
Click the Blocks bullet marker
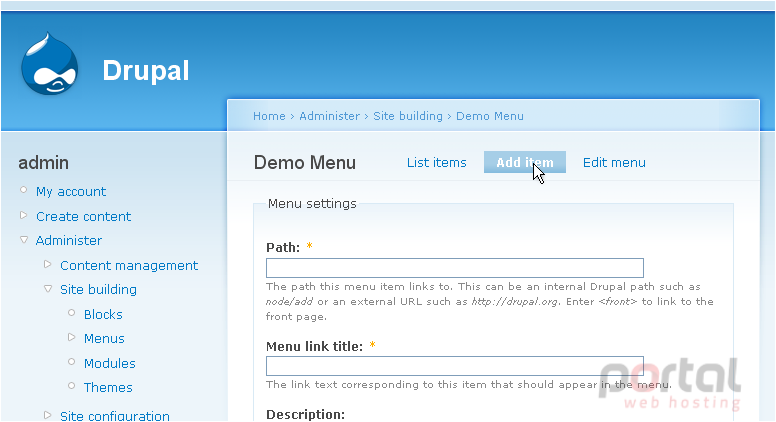pyautogui.click(x=72, y=313)
